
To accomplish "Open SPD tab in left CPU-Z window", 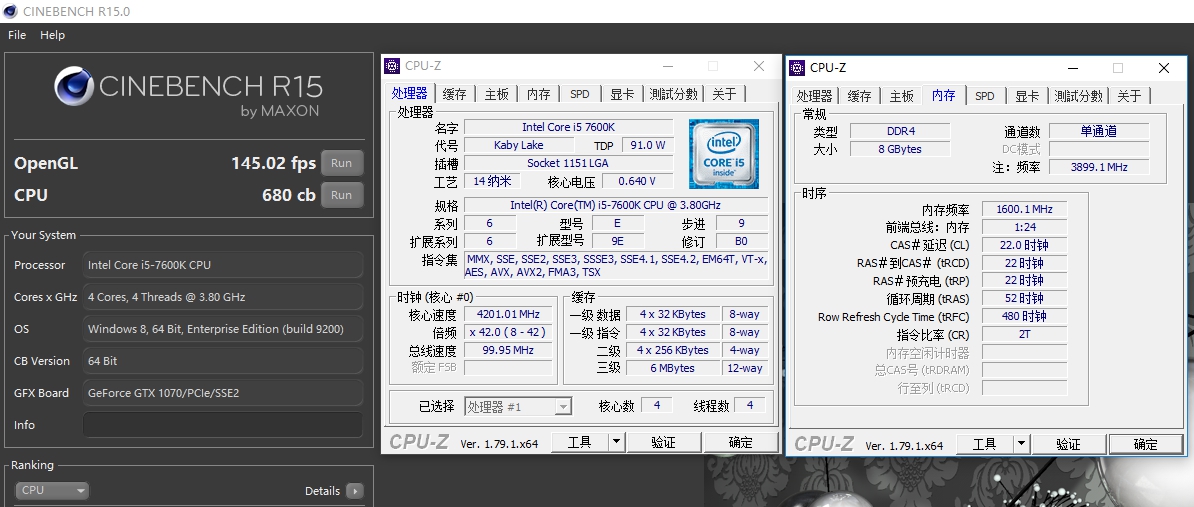I will click(x=580, y=94).
